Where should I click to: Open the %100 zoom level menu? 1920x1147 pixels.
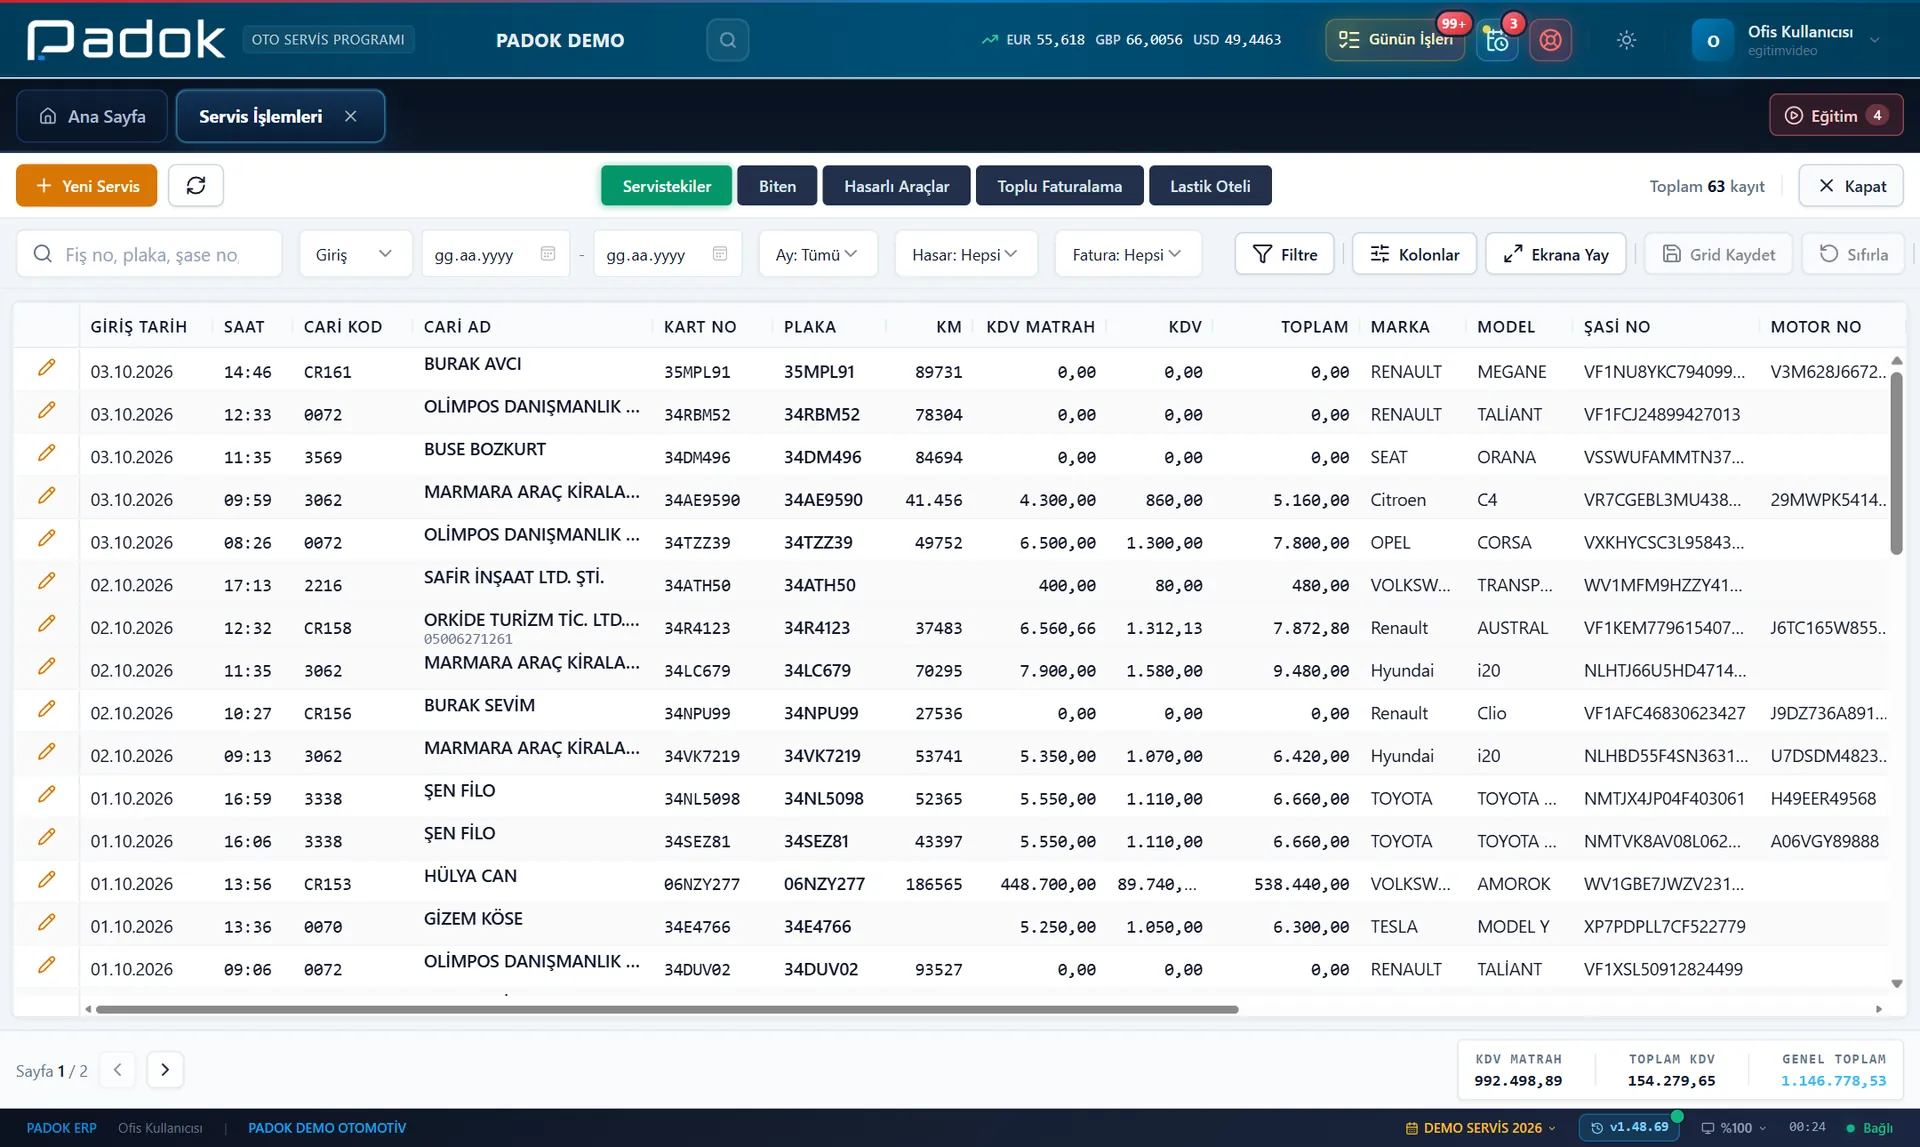click(x=1734, y=1128)
